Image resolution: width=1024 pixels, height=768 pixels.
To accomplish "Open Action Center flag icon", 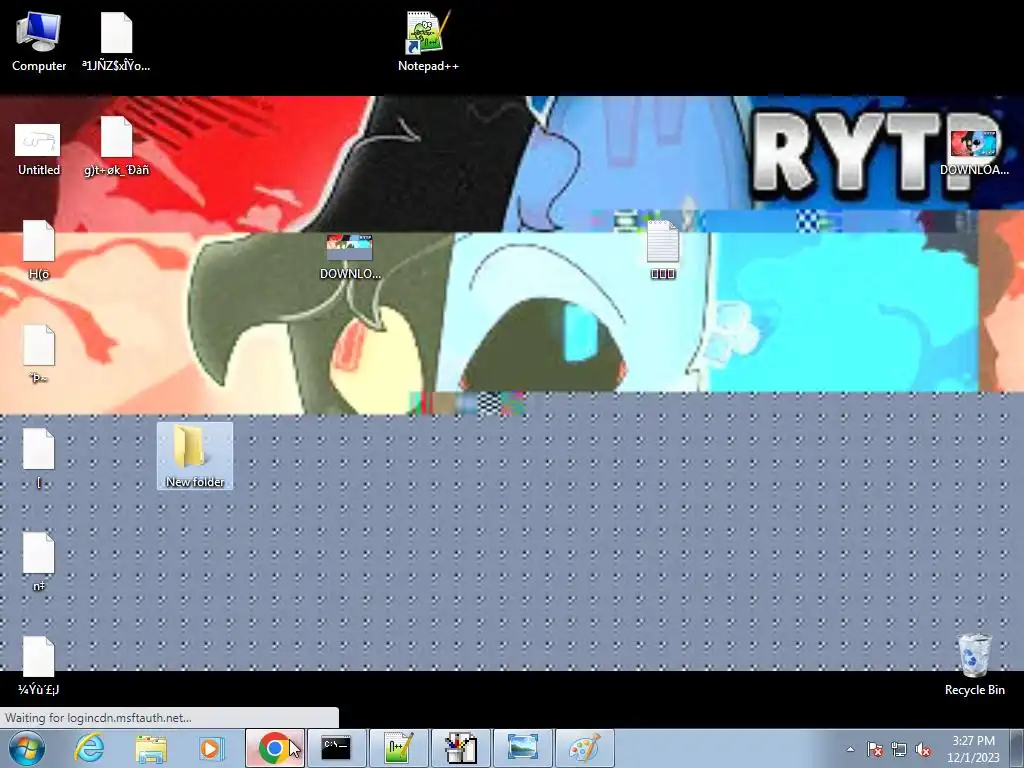I will click(875, 749).
